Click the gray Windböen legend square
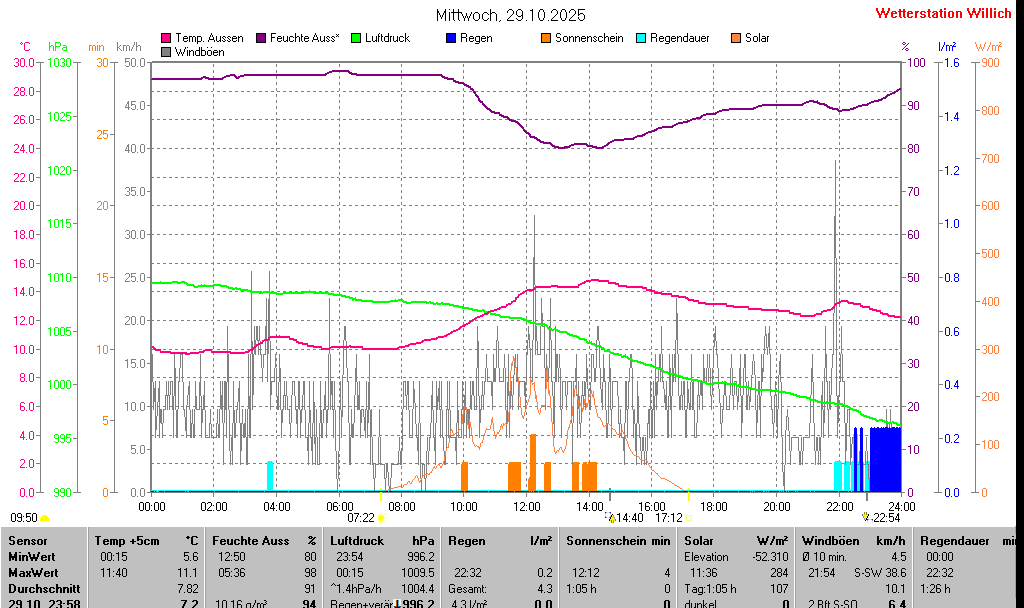This screenshot has width=1024, height=608. point(166,51)
